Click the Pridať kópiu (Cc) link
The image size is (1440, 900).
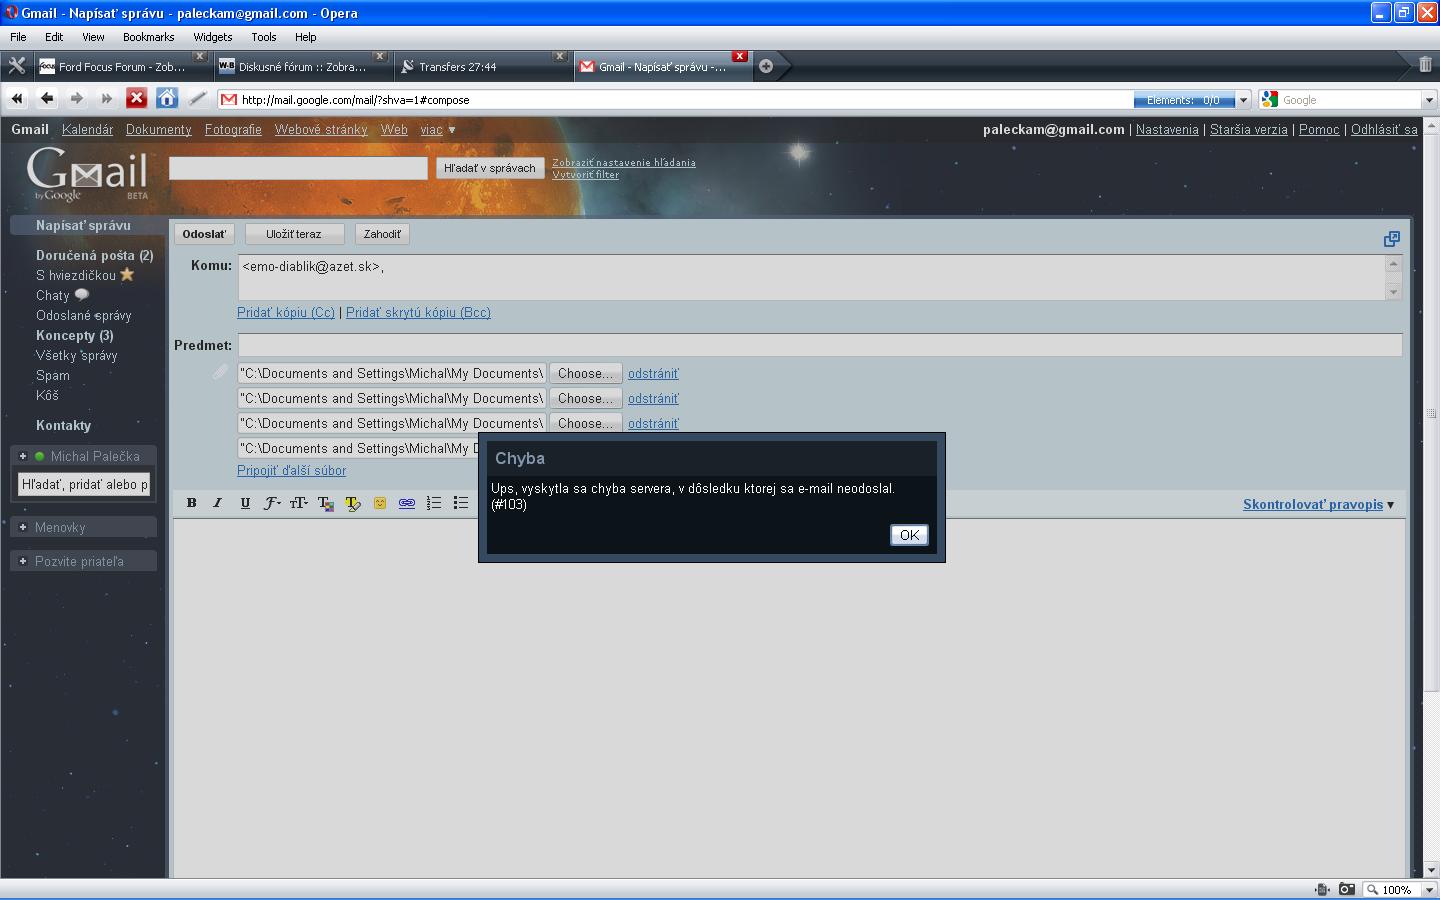(286, 313)
